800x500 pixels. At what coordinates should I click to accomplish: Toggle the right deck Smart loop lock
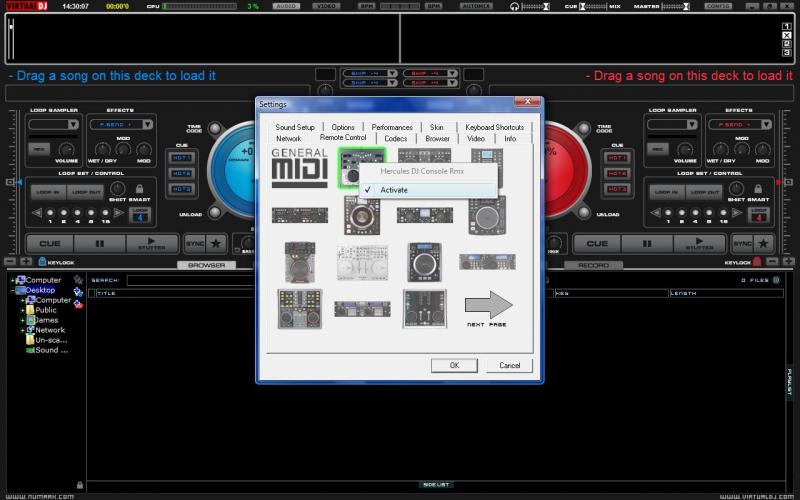(x=758, y=189)
